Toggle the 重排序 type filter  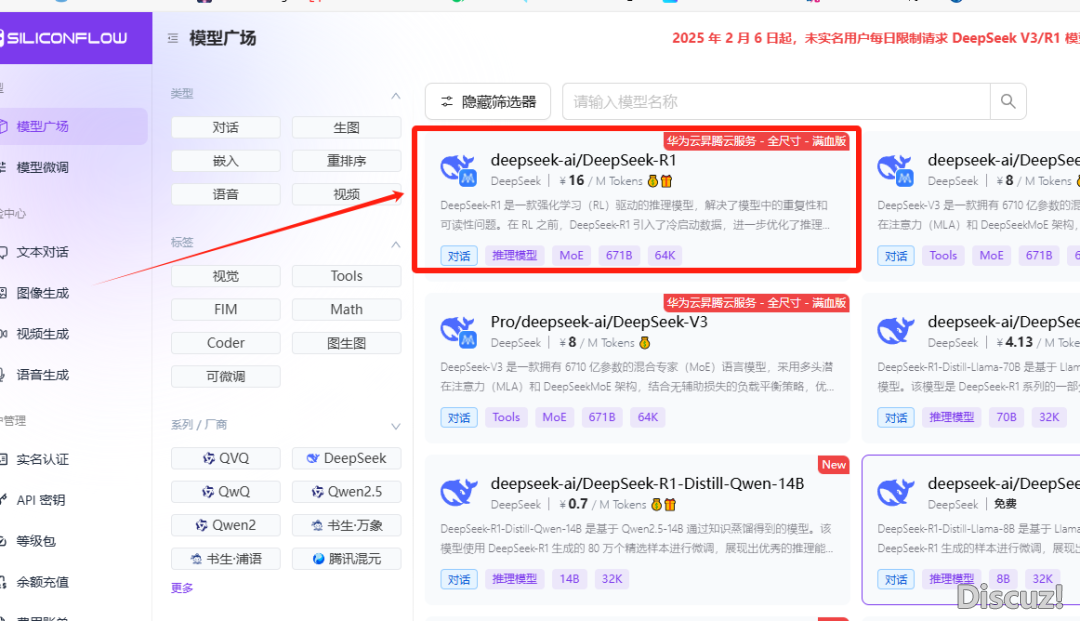[x=346, y=161]
